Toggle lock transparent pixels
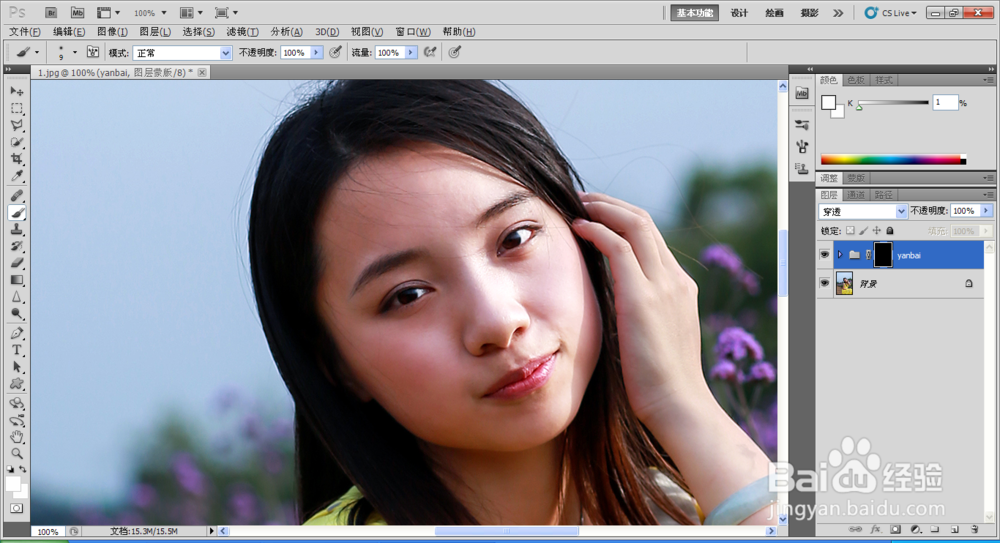Image resolution: width=1000 pixels, height=543 pixels. point(850,230)
